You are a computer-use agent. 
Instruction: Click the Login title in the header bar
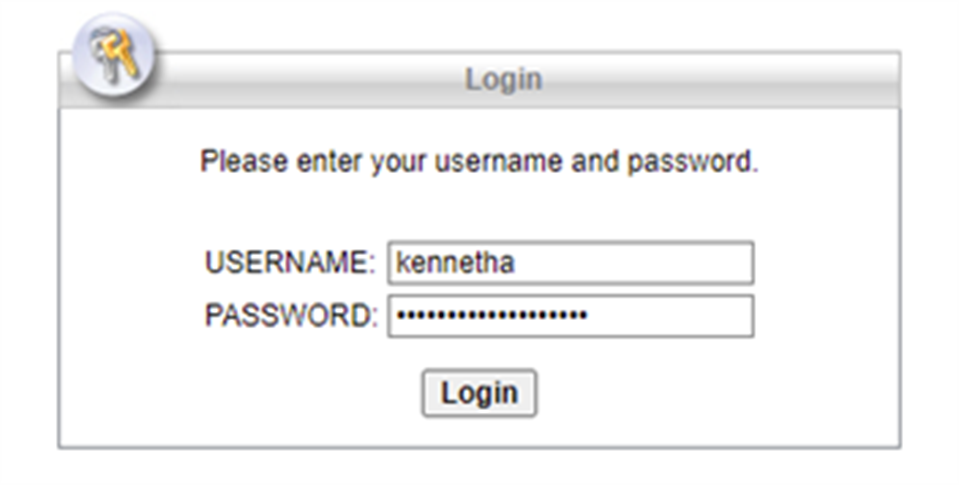click(x=503, y=79)
